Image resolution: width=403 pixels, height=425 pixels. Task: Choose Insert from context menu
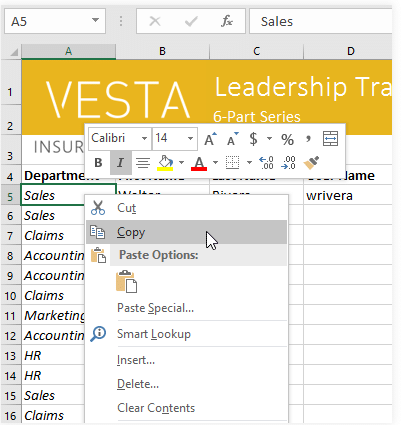pos(136,360)
